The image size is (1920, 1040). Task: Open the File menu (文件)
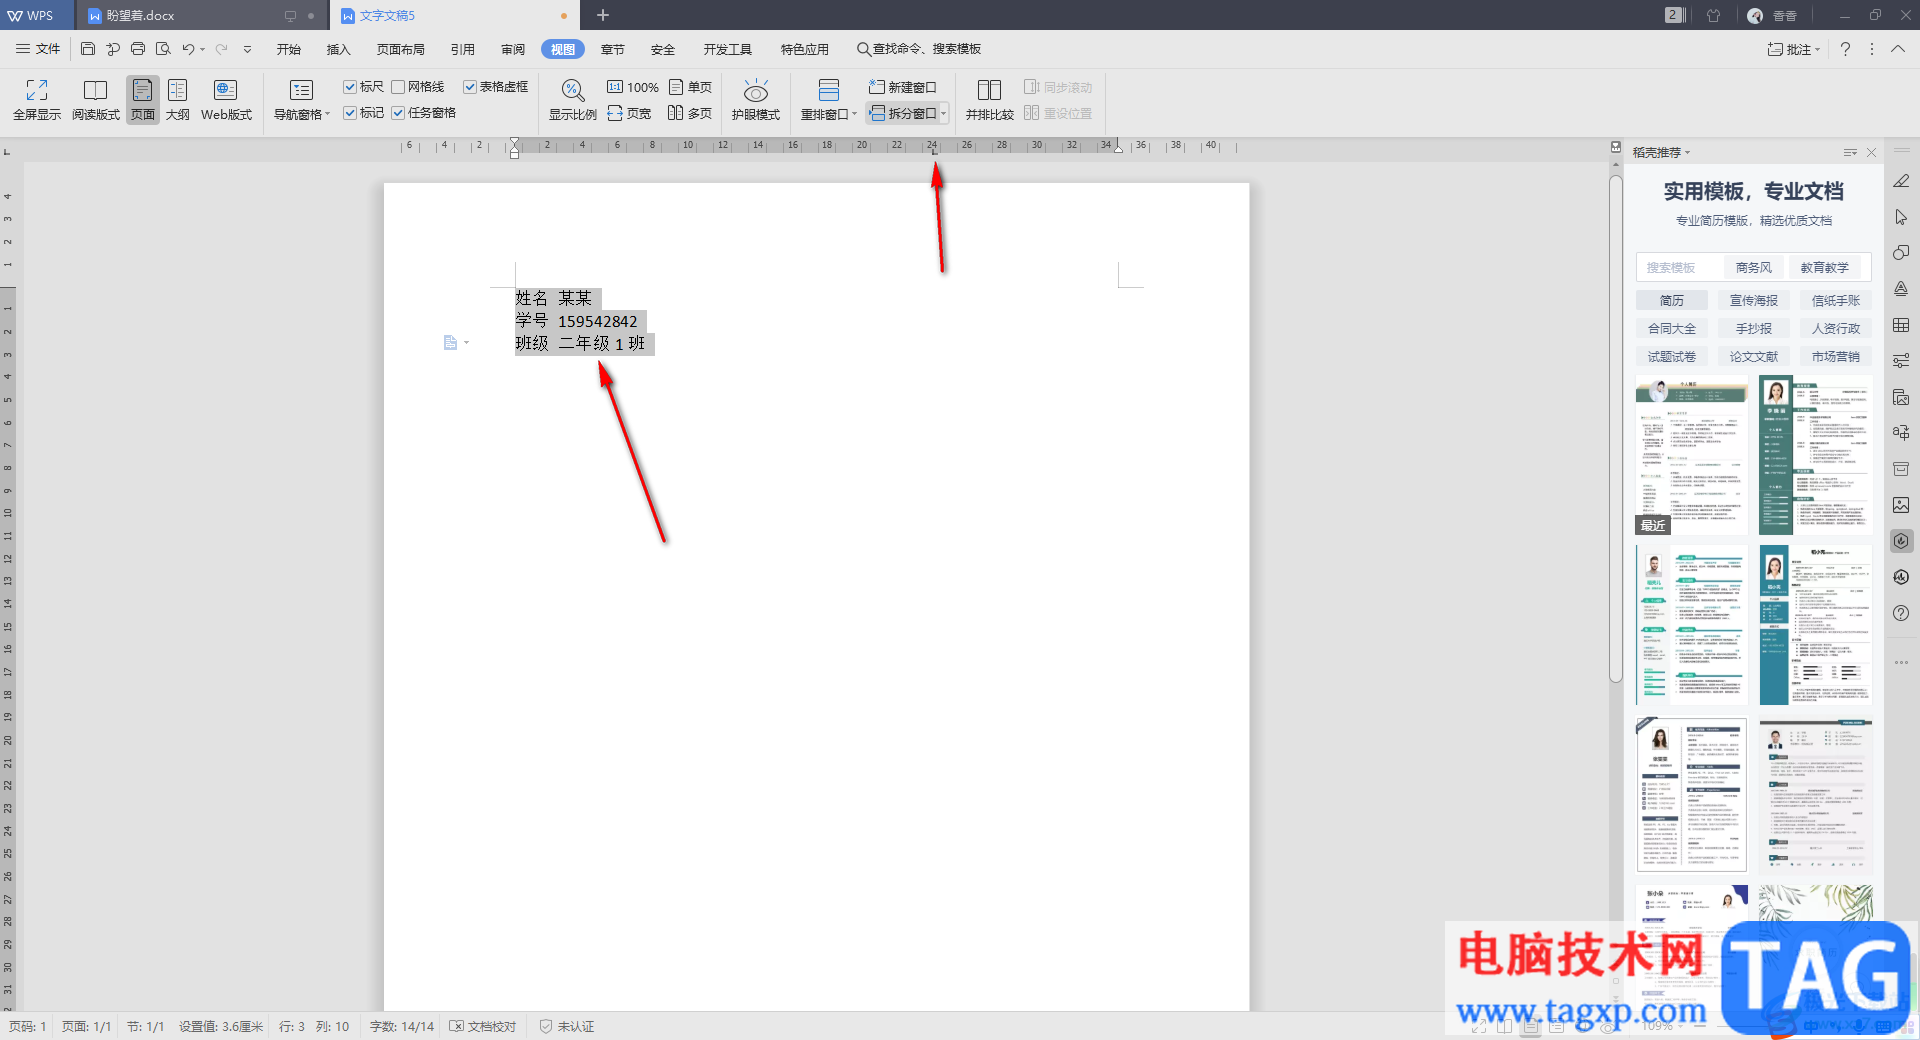tap(38, 49)
